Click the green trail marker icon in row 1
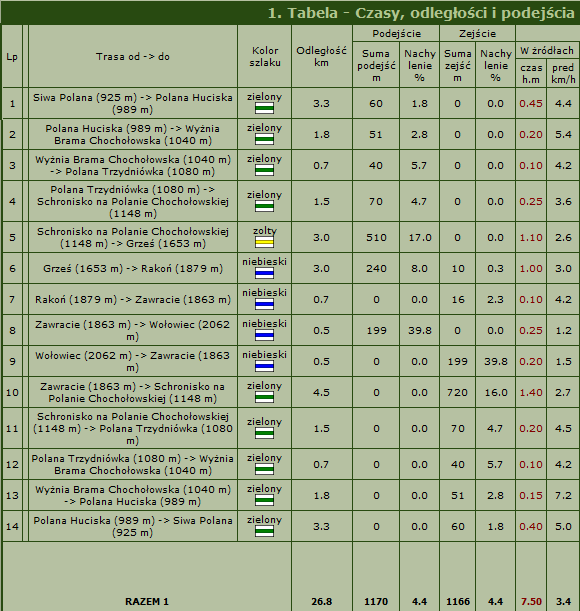580x611 pixels. 264,108
